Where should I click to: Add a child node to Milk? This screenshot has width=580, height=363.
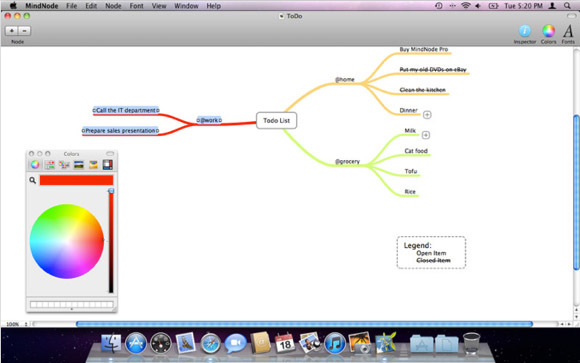426,135
